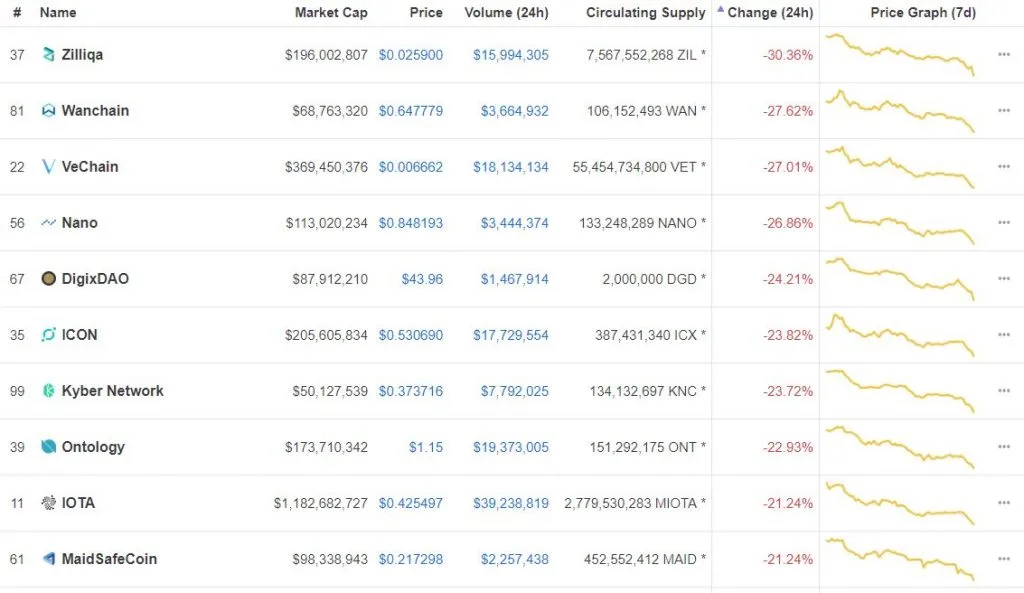The image size is (1024, 593).
Task: Click the Wanchain coin logo icon
Action: tap(48, 111)
